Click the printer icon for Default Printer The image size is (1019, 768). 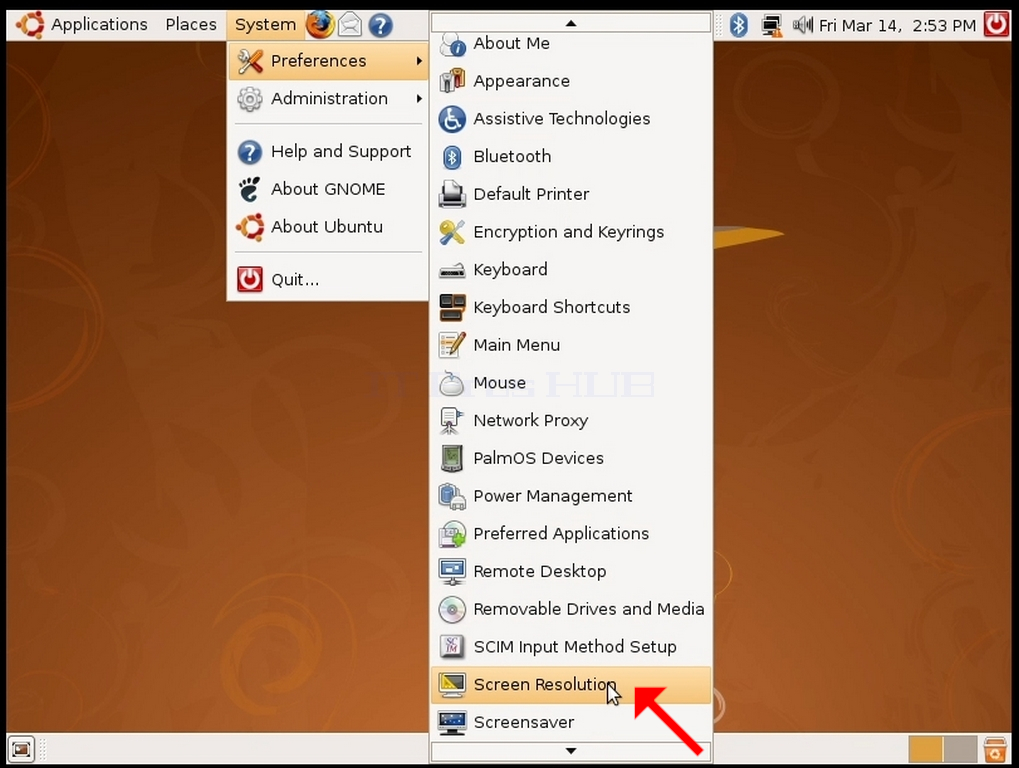[452, 194]
